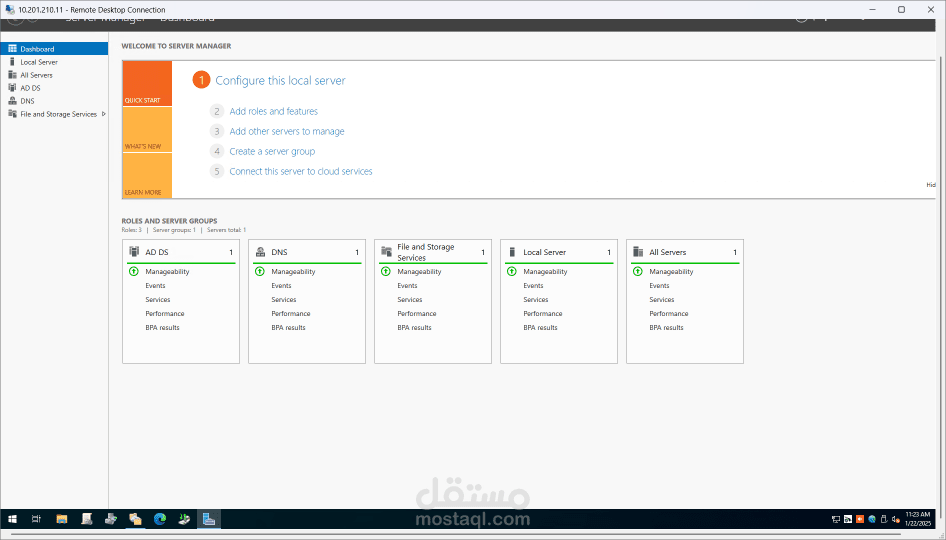Click Add other servers to manage
This screenshot has height=540, width=946.
(x=287, y=132)
